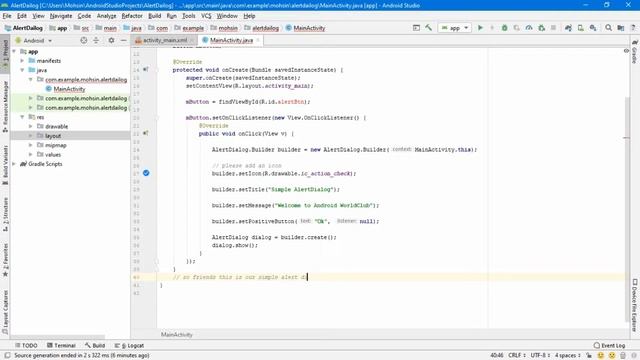
Task: Open the VCS menu
Action: 206,16
